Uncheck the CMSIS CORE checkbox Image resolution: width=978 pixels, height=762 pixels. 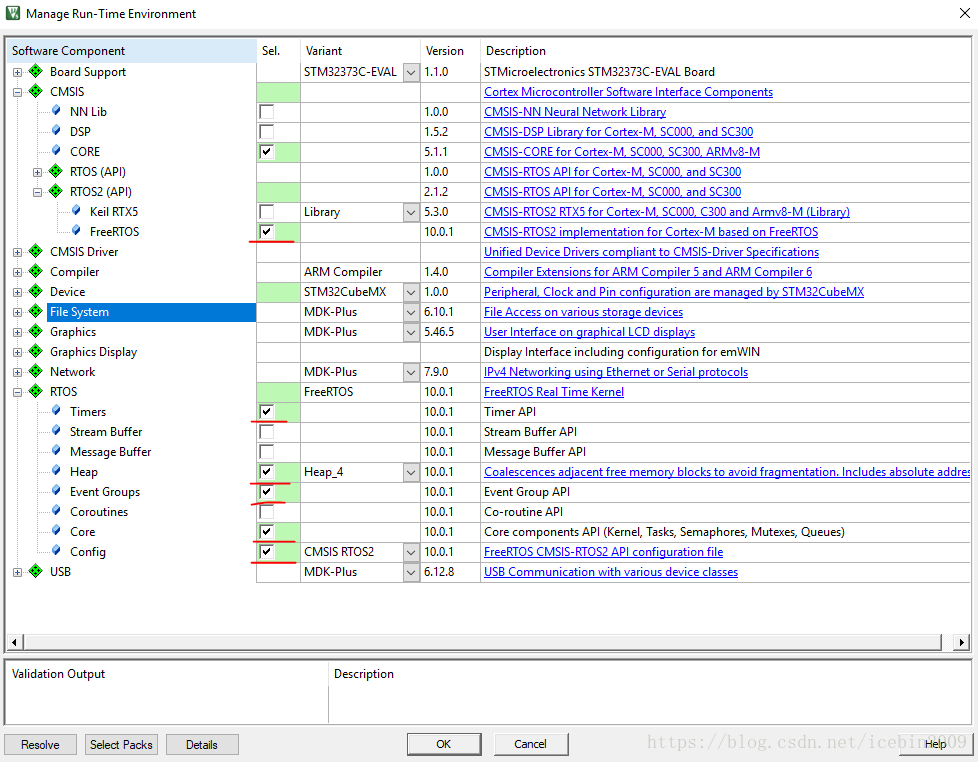(267, 152)
